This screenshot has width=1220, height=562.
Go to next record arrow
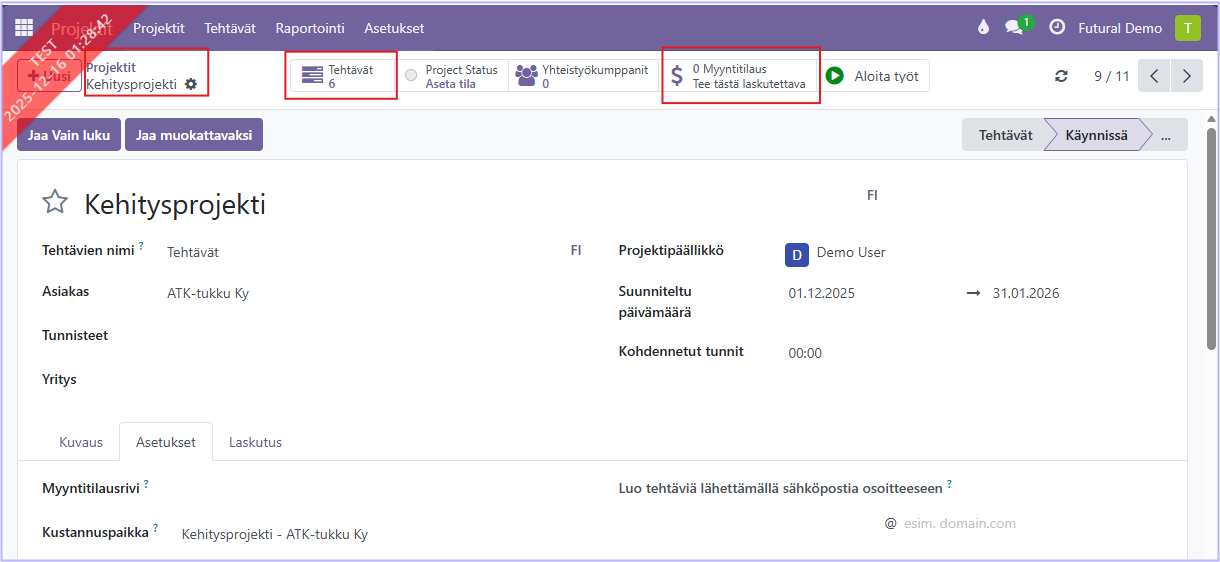point(1187,76)
